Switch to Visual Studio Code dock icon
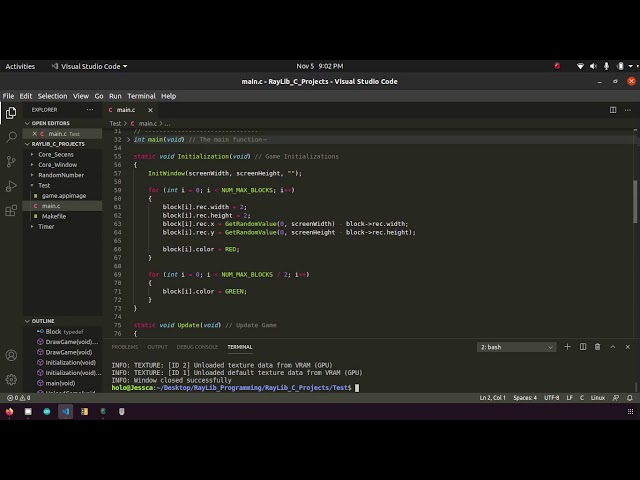The height and width of the screenshot is (480, 640). (x=65, y=411)
